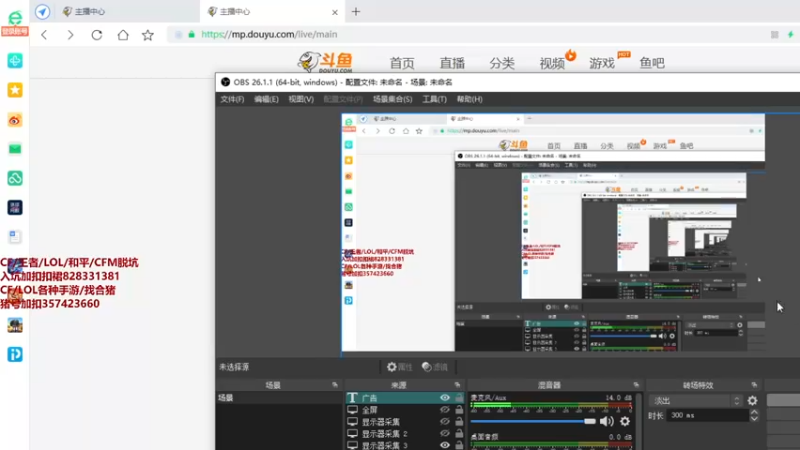This screenshot has width=800, height=450.
Task: Open source filters button
Action: tap(435, 367)
